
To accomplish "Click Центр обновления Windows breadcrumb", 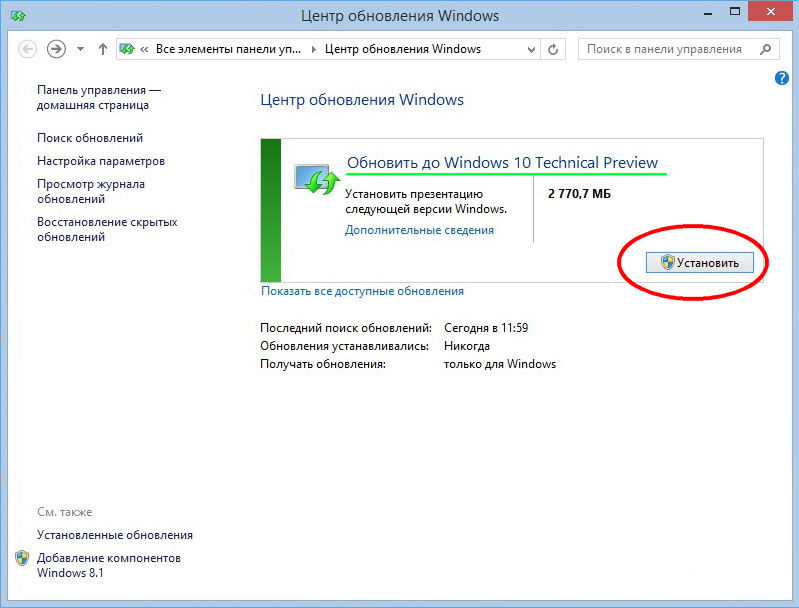I will pos(403,49).
